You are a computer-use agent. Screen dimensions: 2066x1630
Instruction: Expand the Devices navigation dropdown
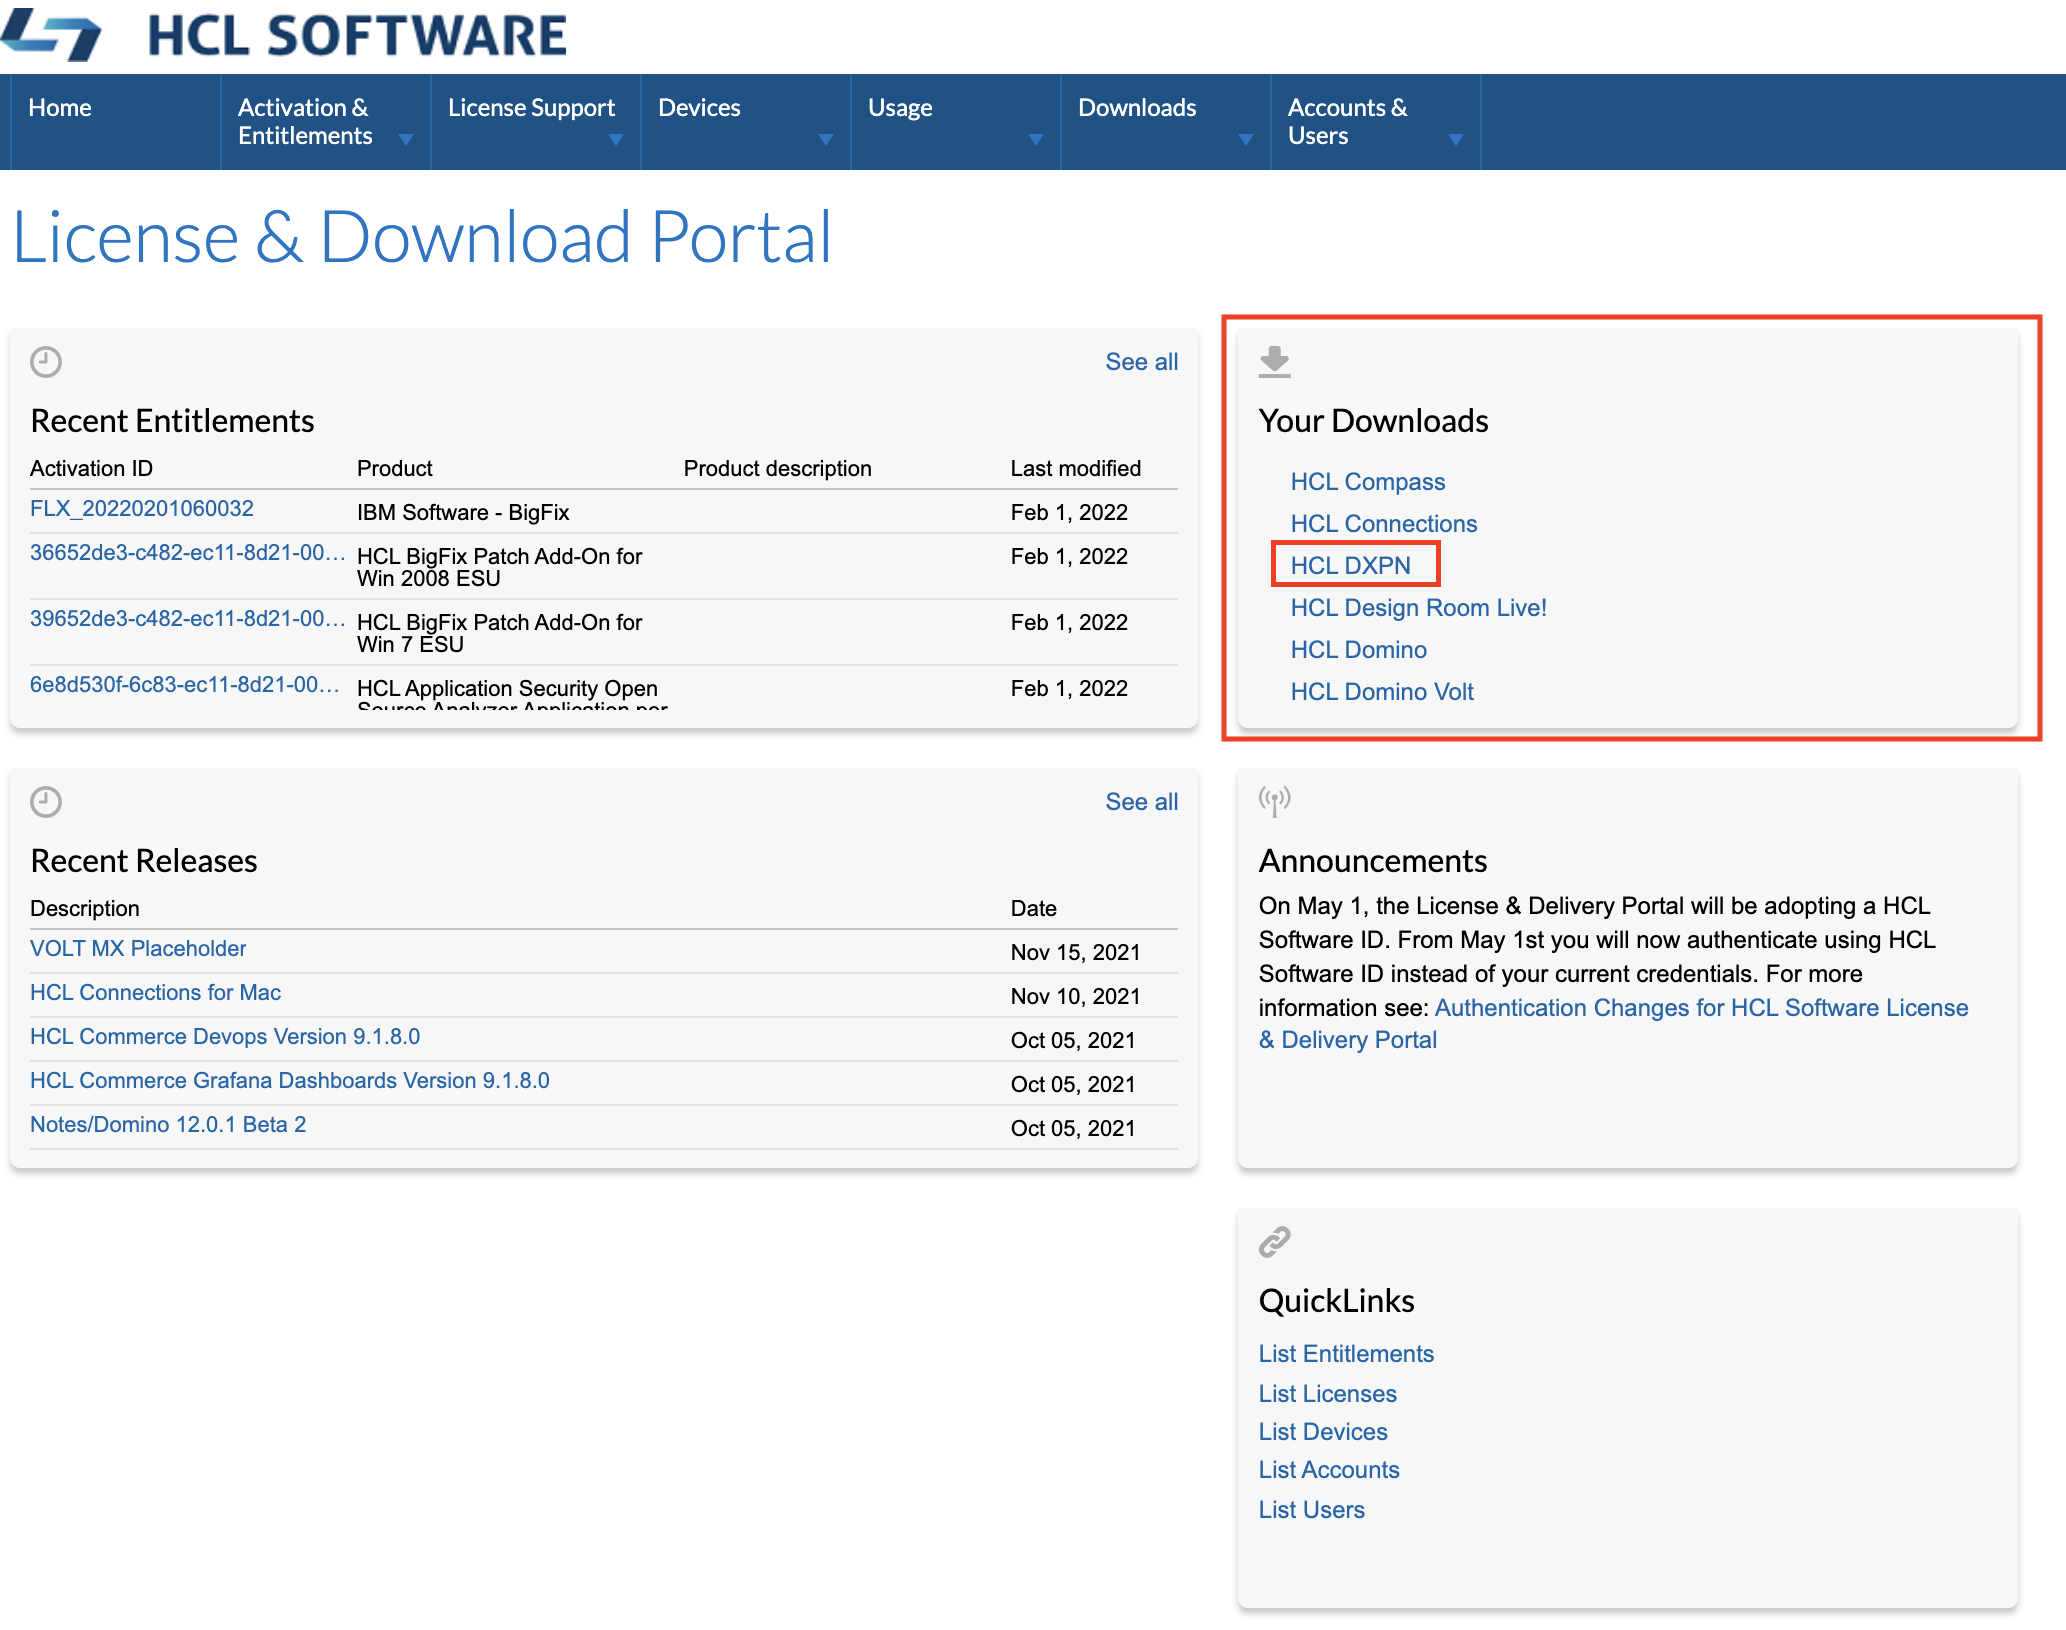[x=825, y=140]
